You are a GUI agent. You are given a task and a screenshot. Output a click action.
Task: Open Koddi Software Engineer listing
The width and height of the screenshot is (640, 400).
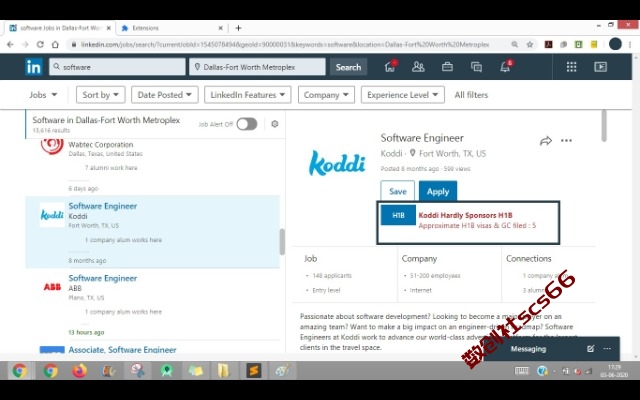click(x=103, y=206)
